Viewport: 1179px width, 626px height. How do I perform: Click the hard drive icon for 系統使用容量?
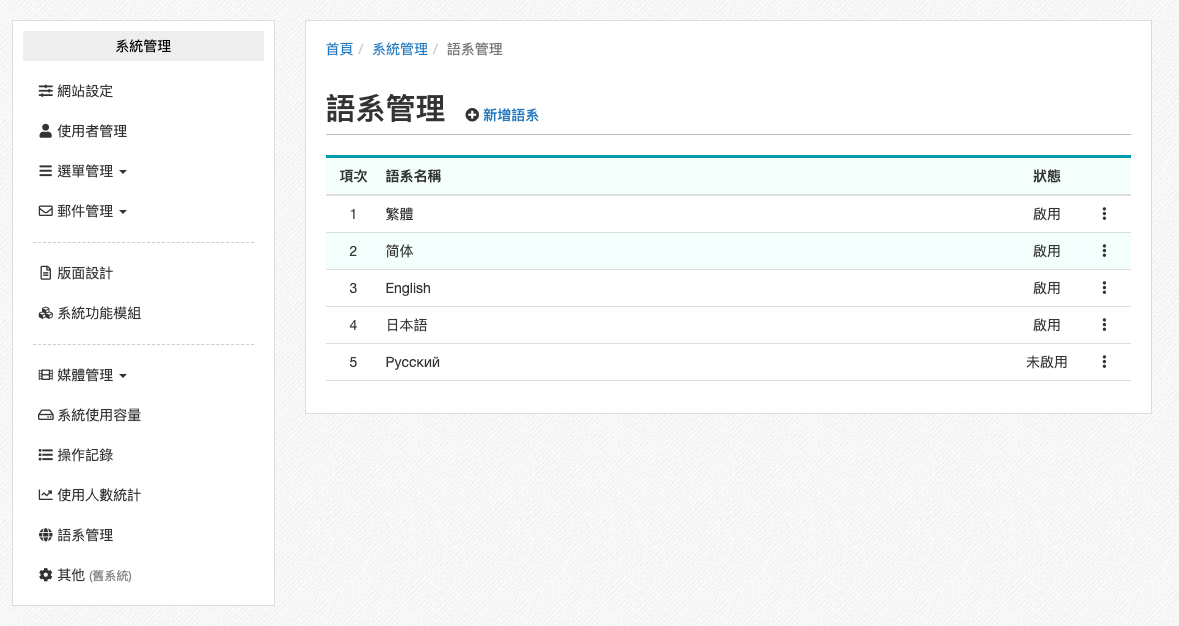(x=45, y=415)
